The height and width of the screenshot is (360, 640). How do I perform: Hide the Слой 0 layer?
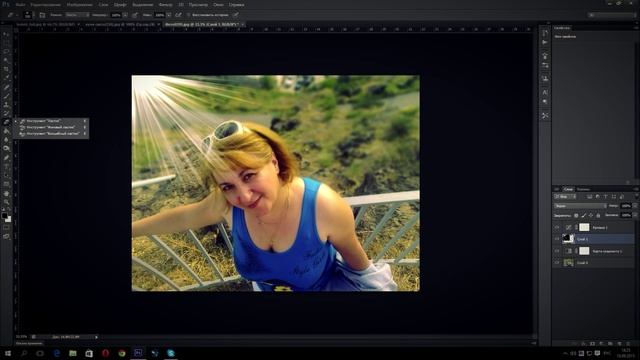[x=557, y=263]
